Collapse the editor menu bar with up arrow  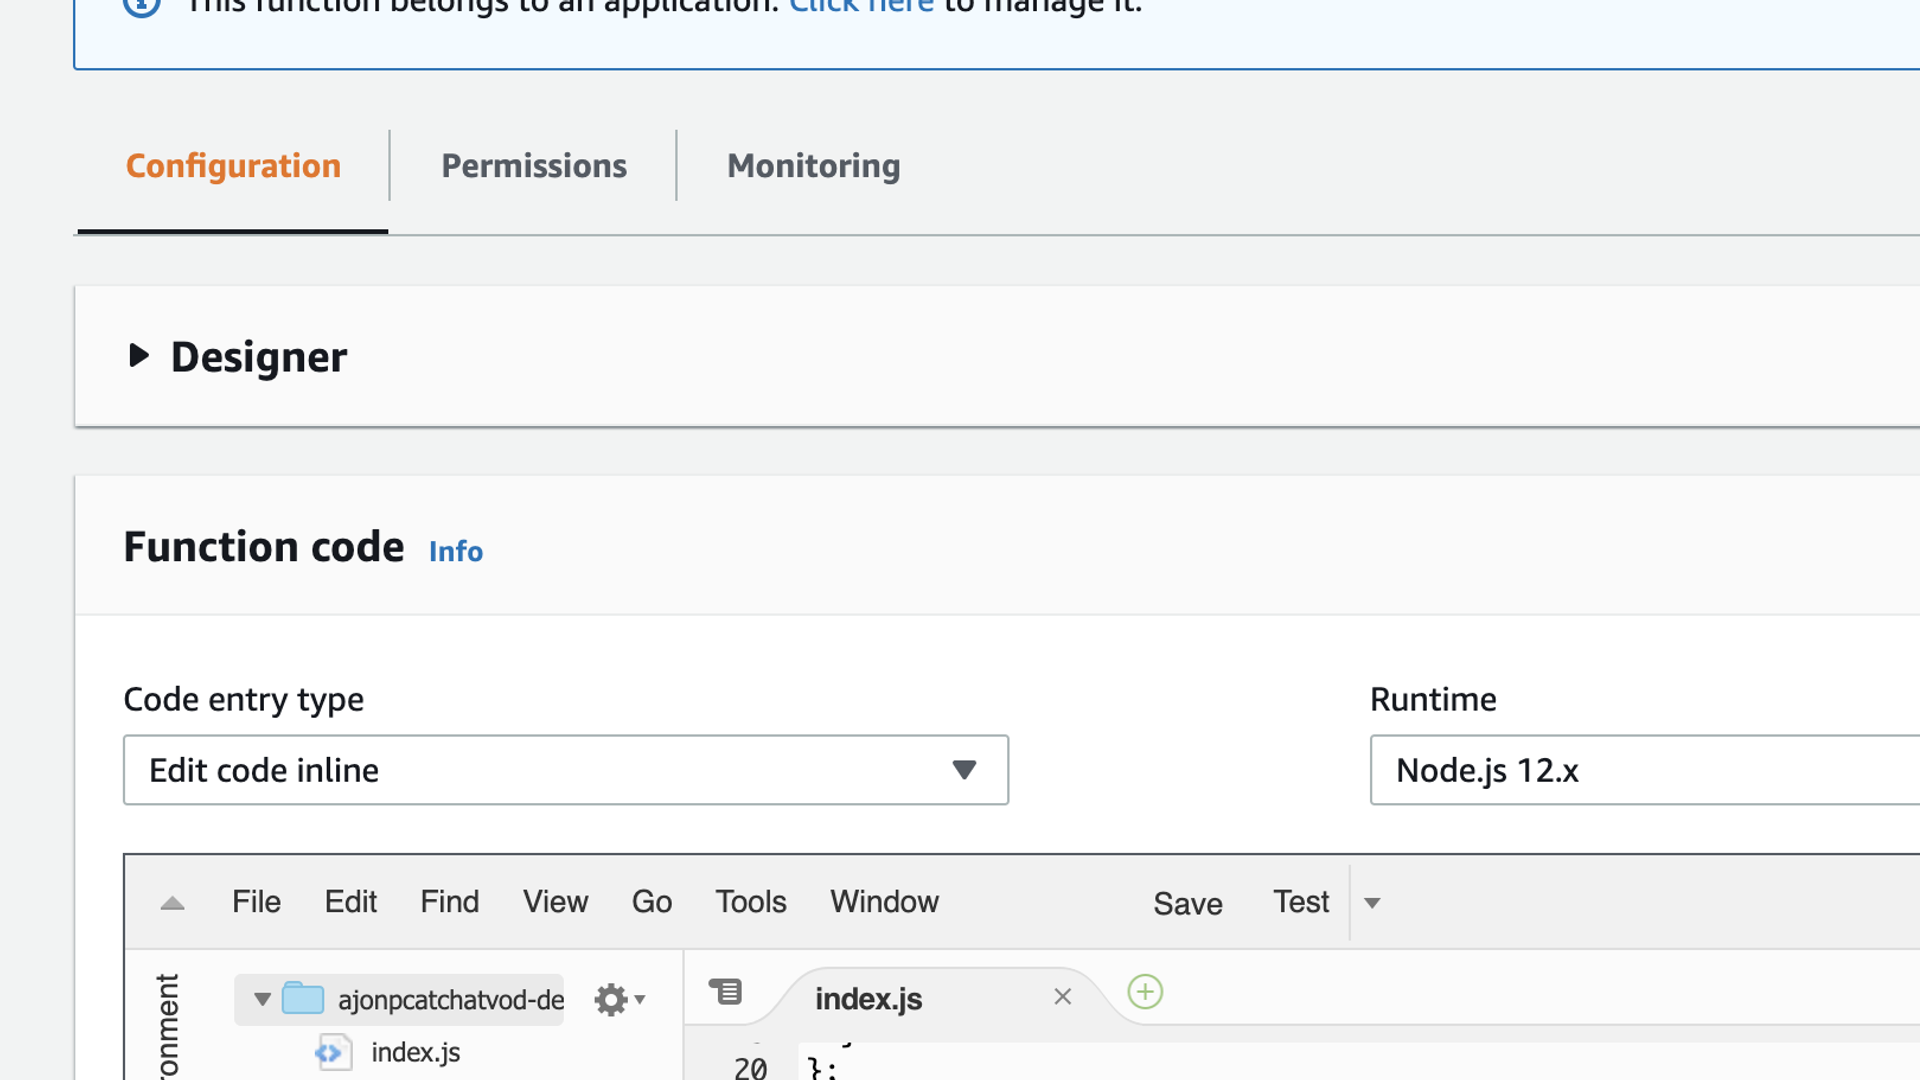(172, 903)
